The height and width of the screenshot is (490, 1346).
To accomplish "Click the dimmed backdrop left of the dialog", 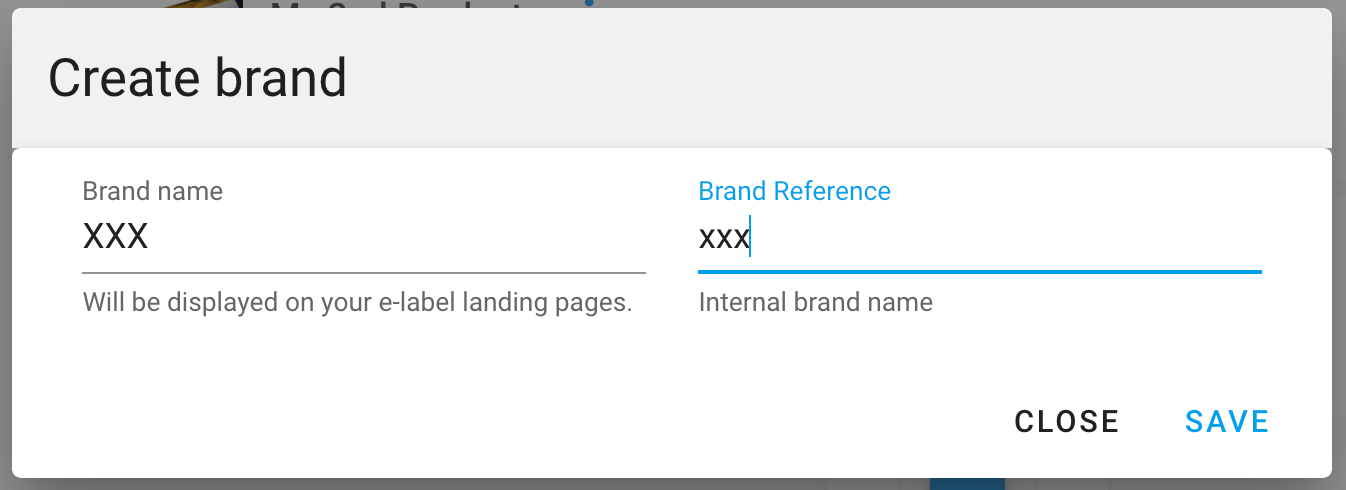I will pyautogui.click(x=5, y=250).
